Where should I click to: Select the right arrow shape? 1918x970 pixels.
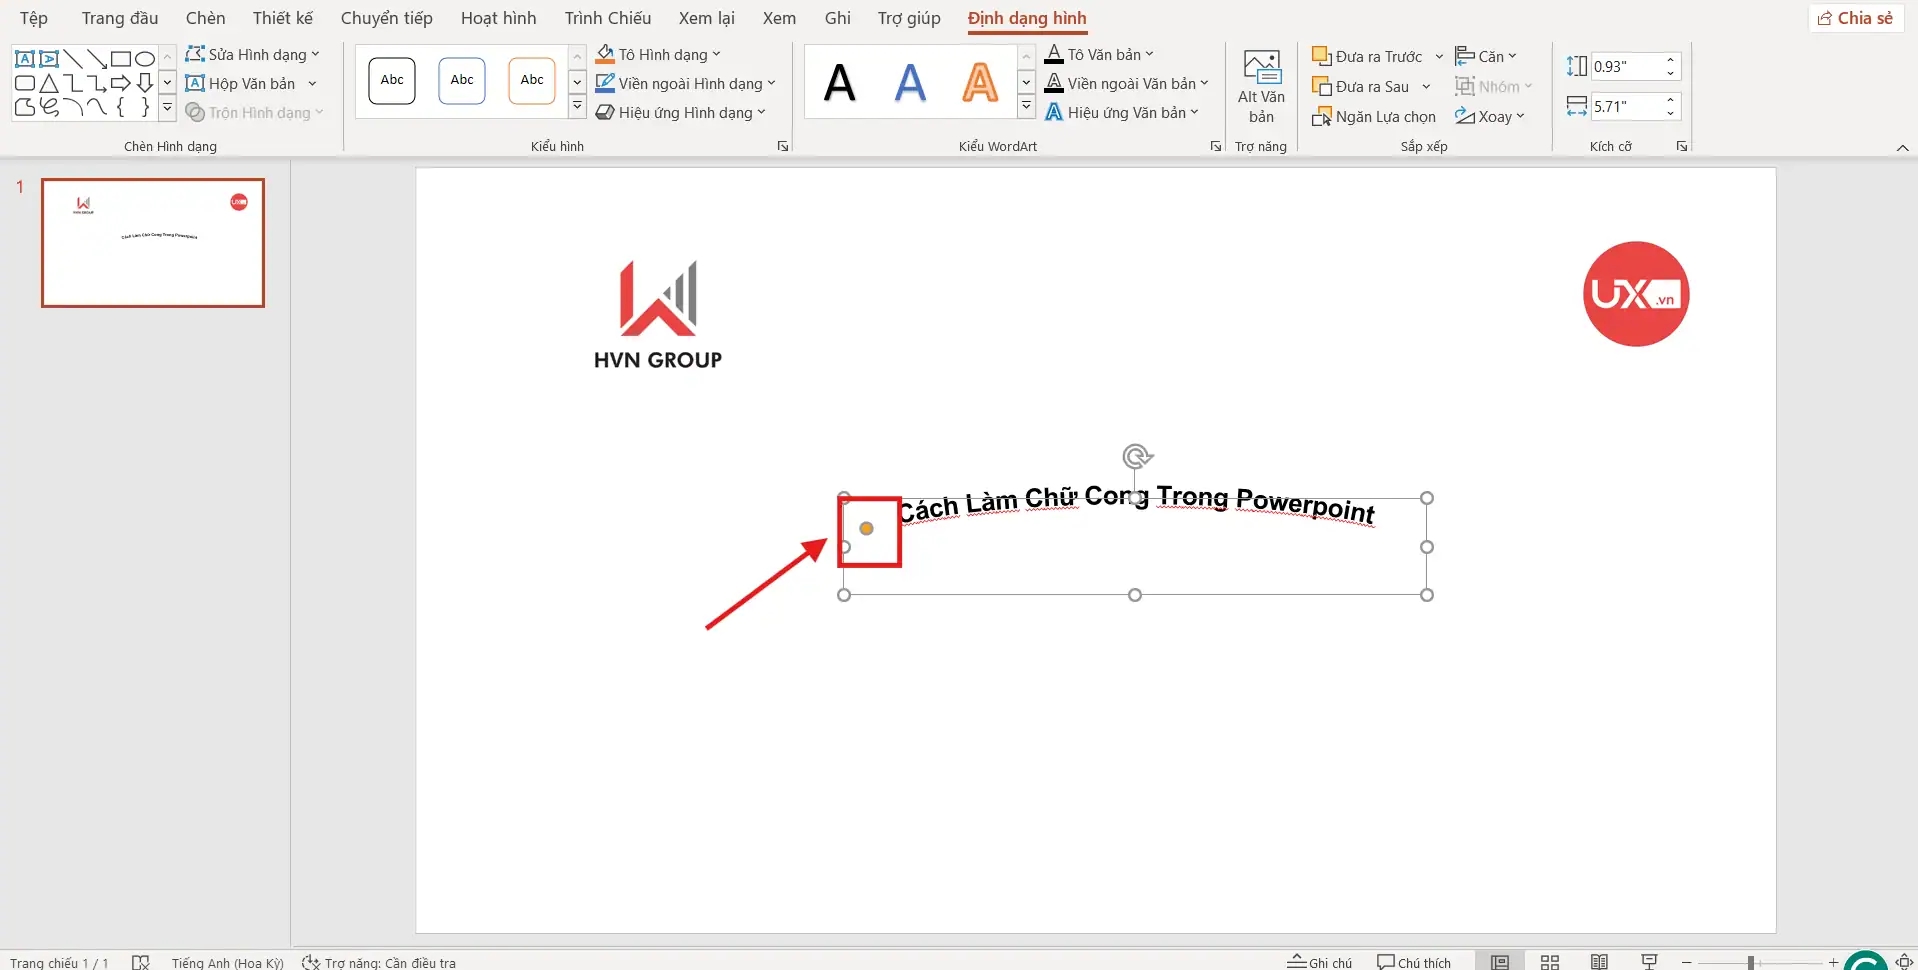point(121,83)
